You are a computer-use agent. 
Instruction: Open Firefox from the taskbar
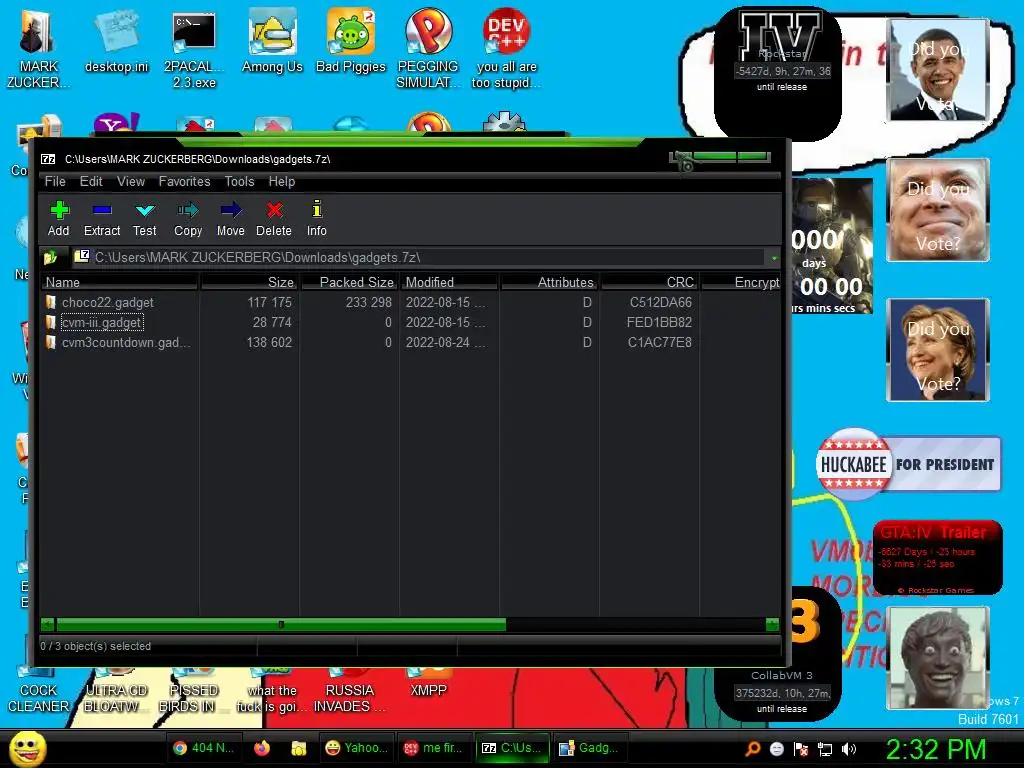[262, 748]
